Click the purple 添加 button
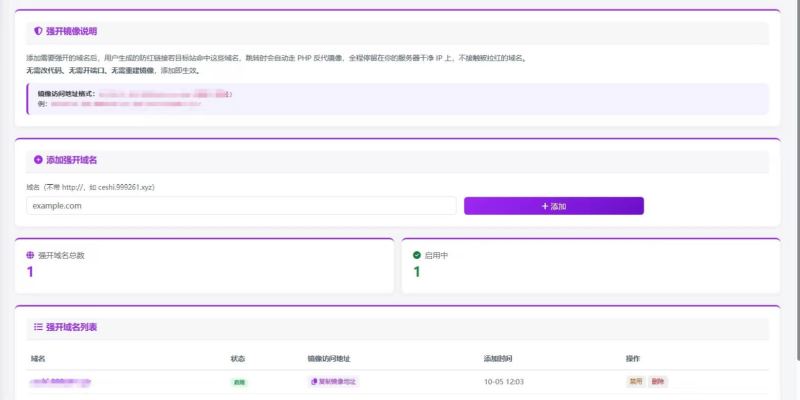The image size is (800, 400). coord(554,206)
